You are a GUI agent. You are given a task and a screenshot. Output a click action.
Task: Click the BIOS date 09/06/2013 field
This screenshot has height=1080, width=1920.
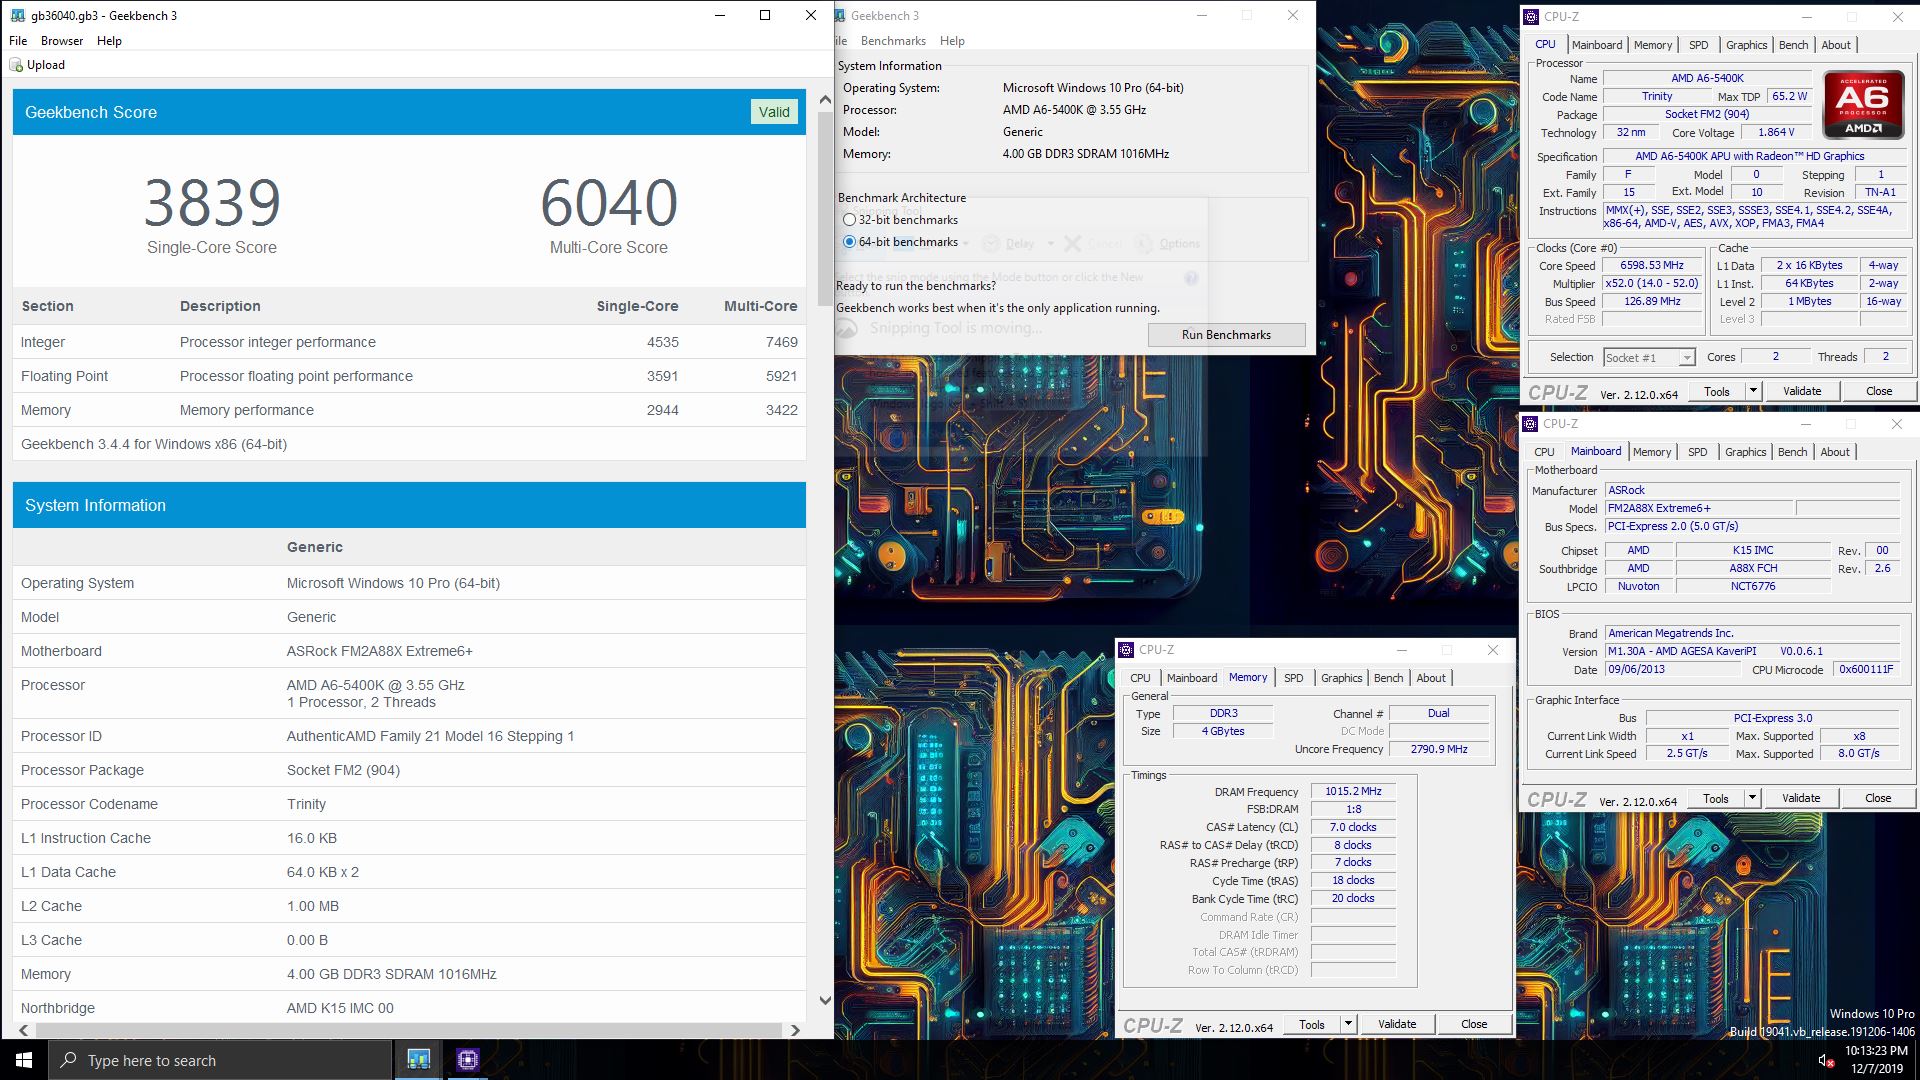click(1672, 670)
